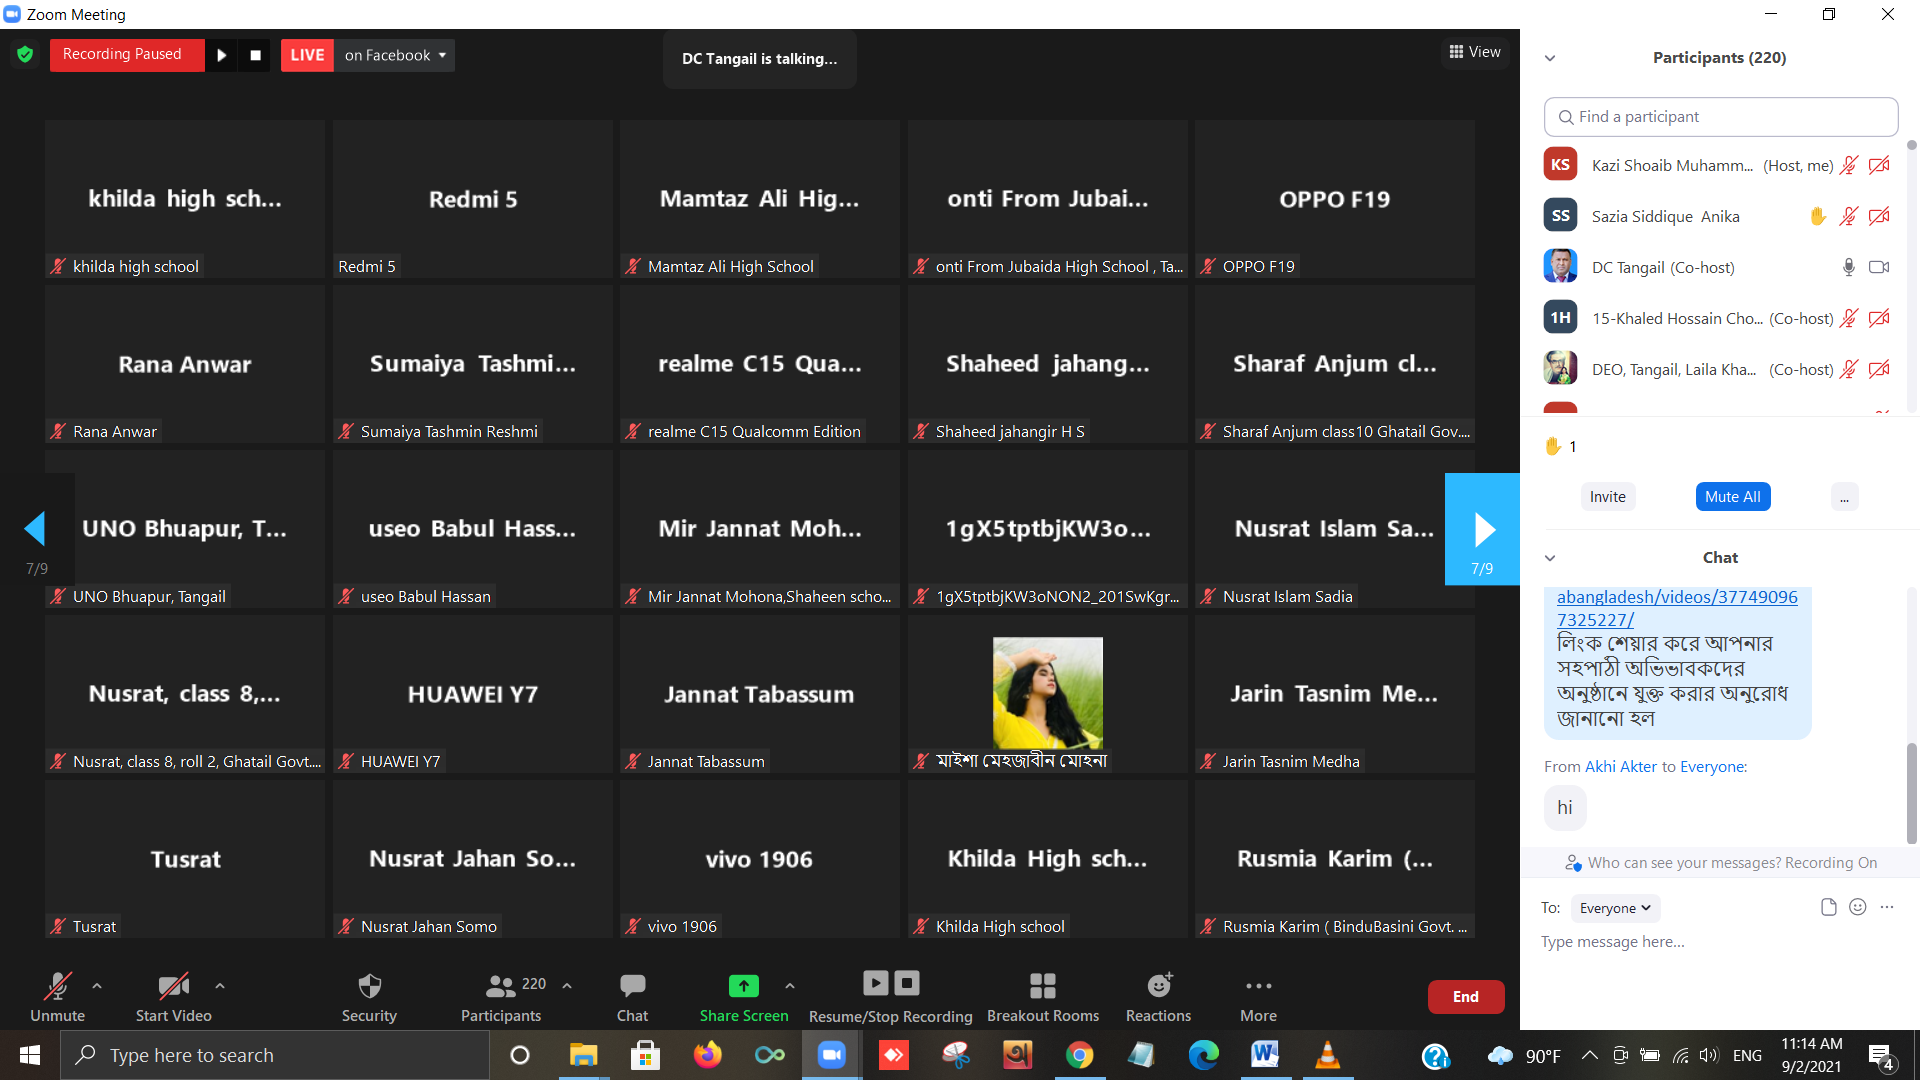Select the video tile with profile photo
1920x1080 pixels.
[x=1047, y=694]
